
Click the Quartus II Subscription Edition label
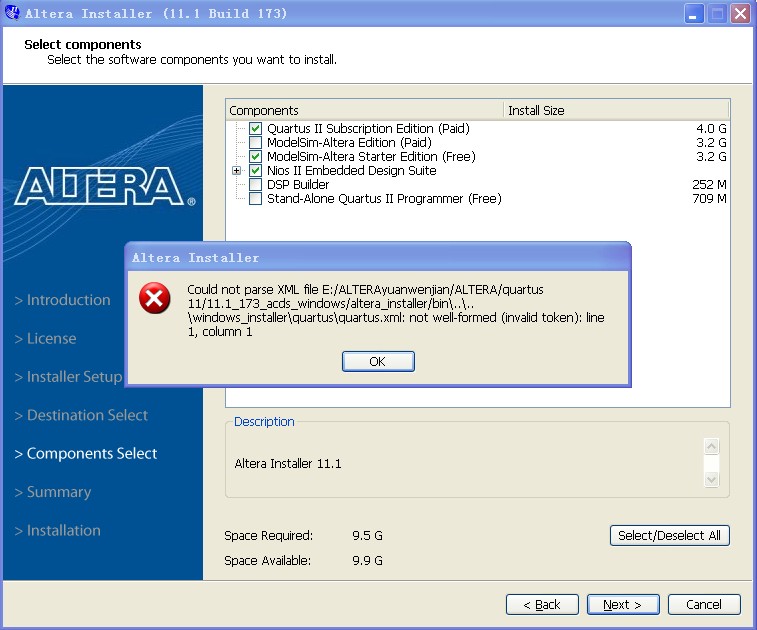pos(368,128)
